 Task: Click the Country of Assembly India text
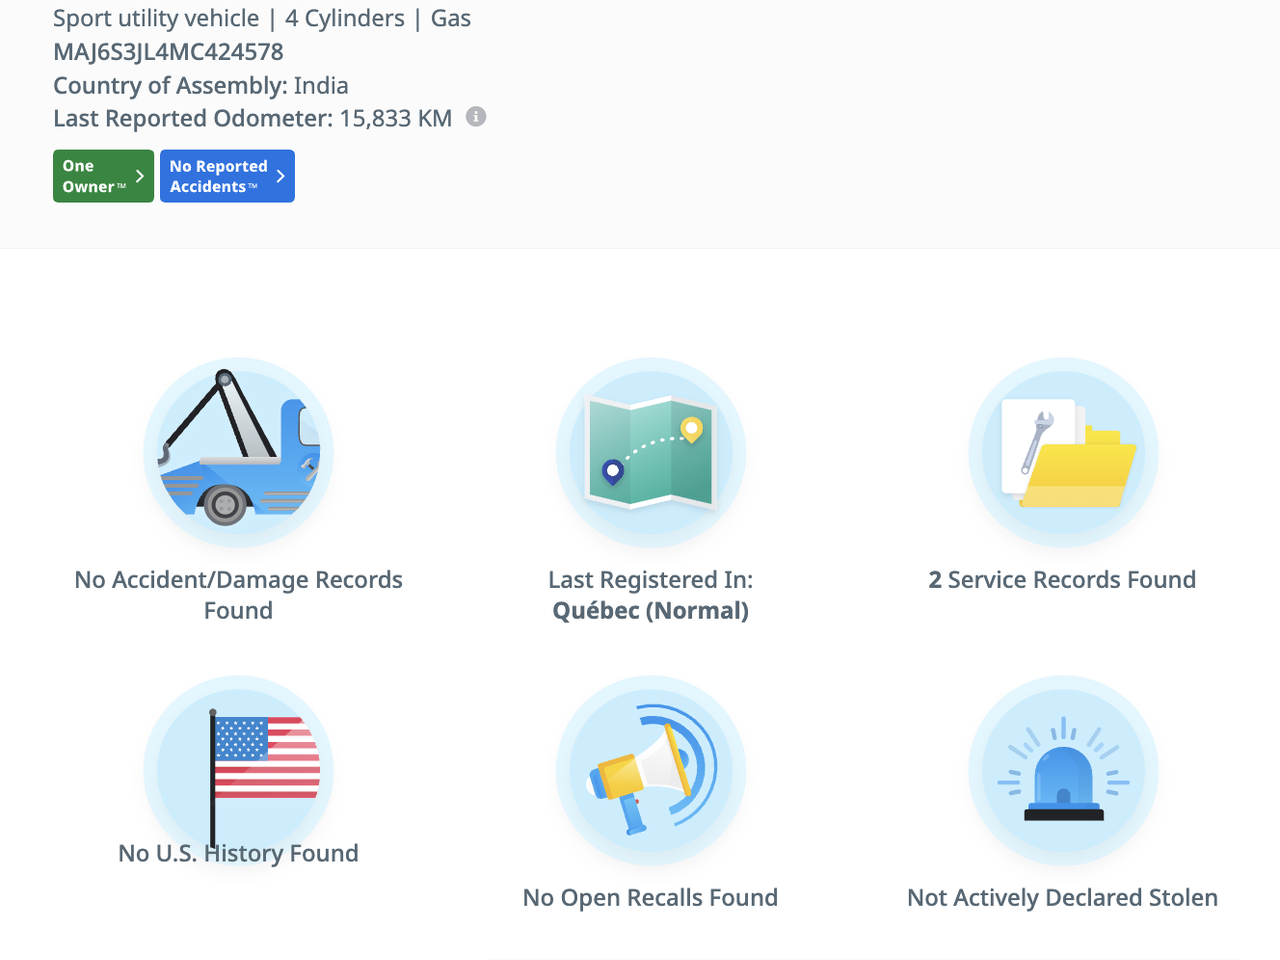(200, 85)
